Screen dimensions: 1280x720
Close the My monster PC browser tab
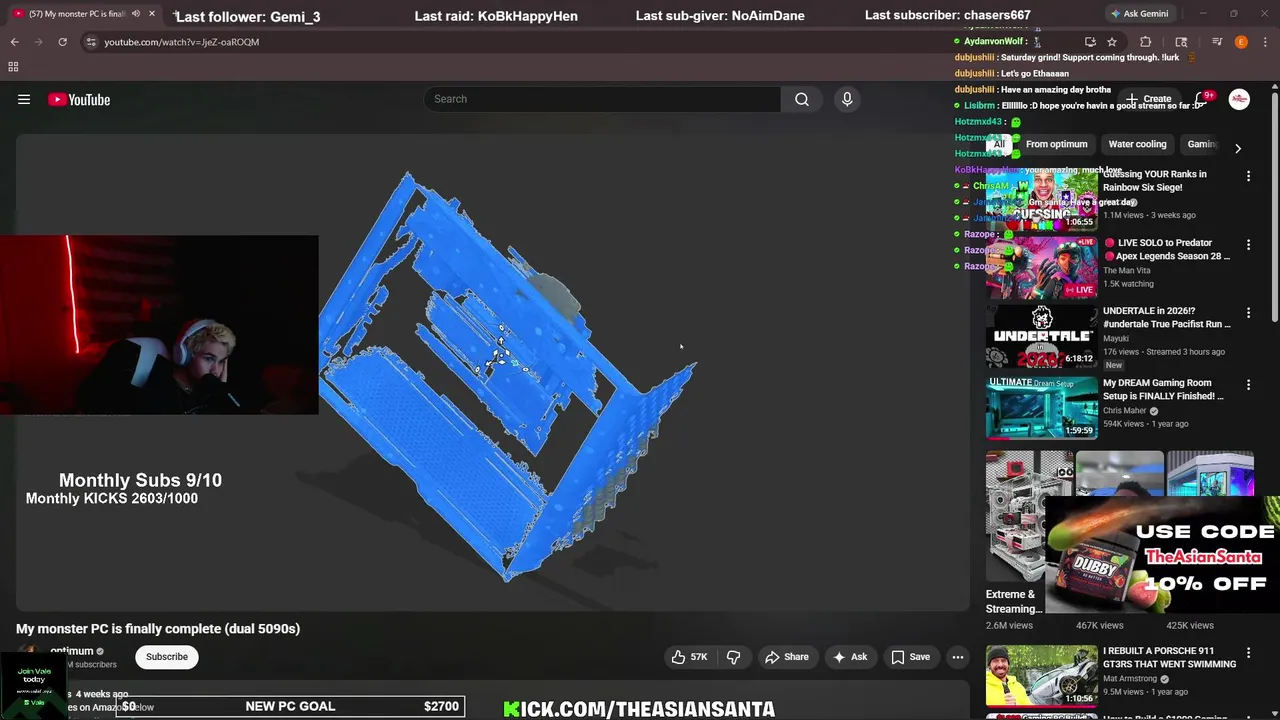pos(152,14)
